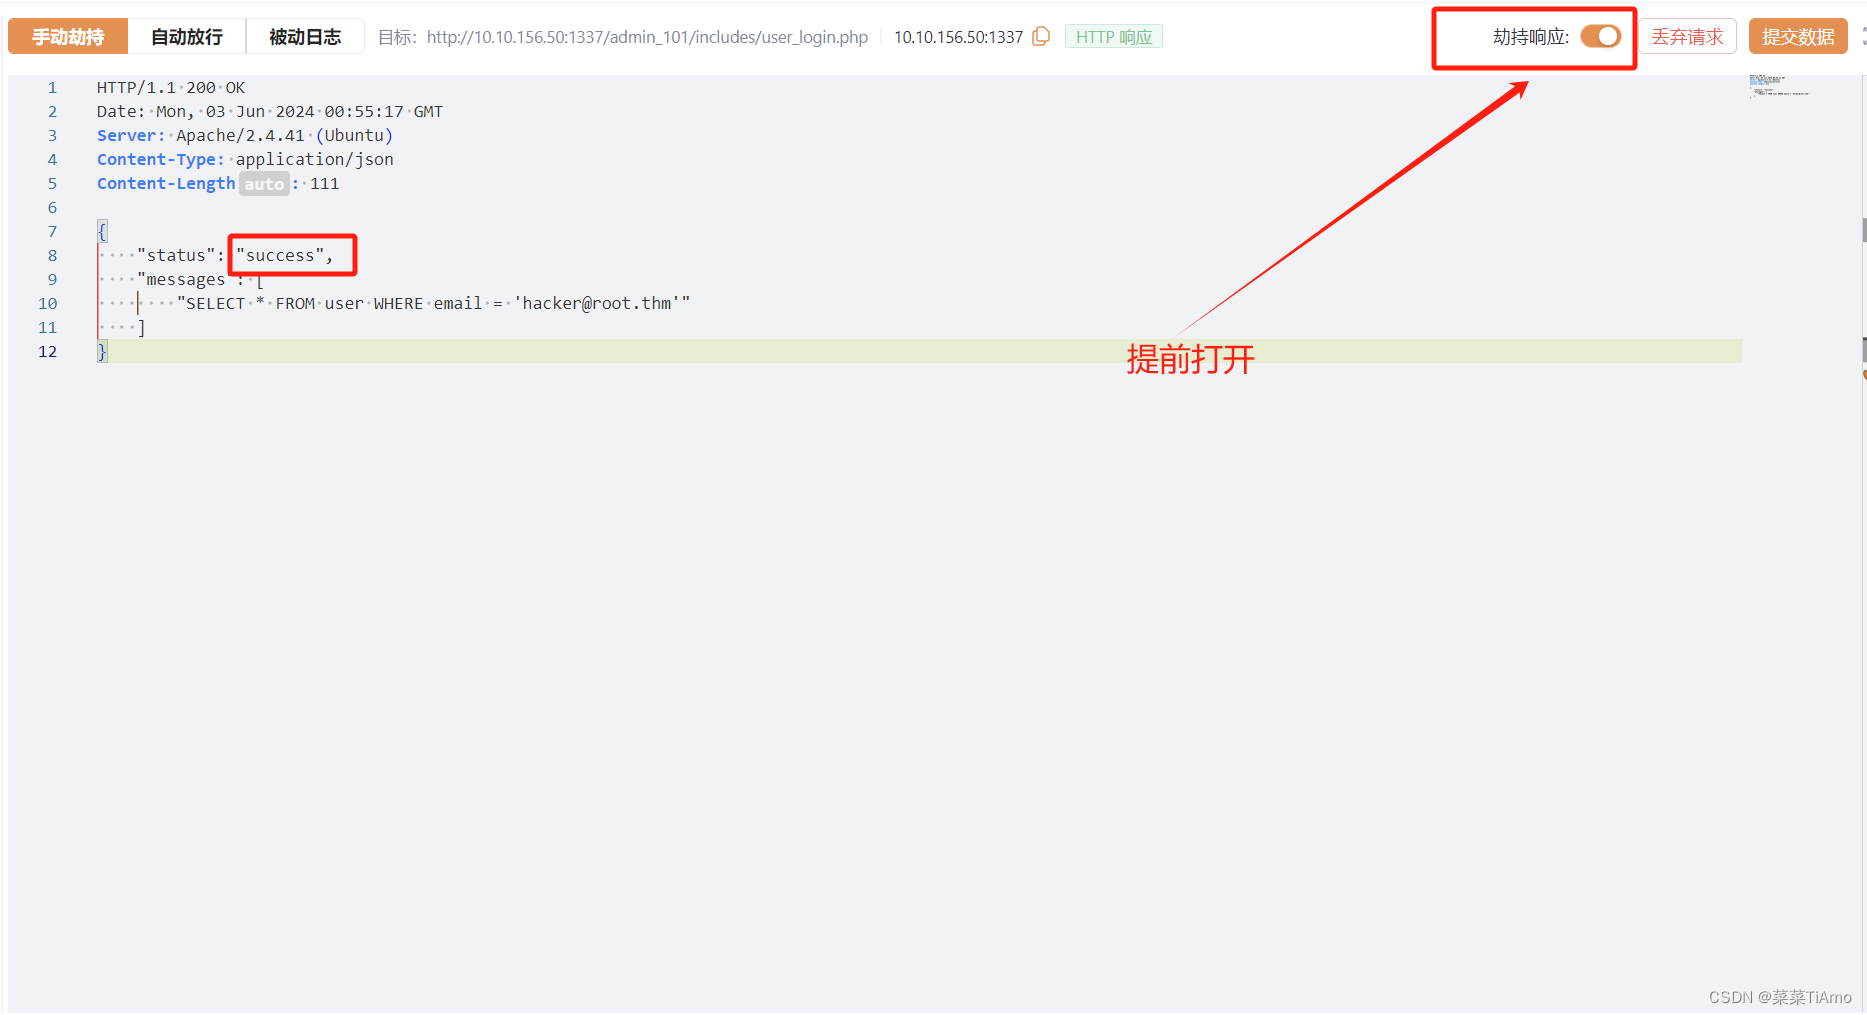Click the auto badge on Content-Length
The image size is (1867, 1015).
click(264, 184)
